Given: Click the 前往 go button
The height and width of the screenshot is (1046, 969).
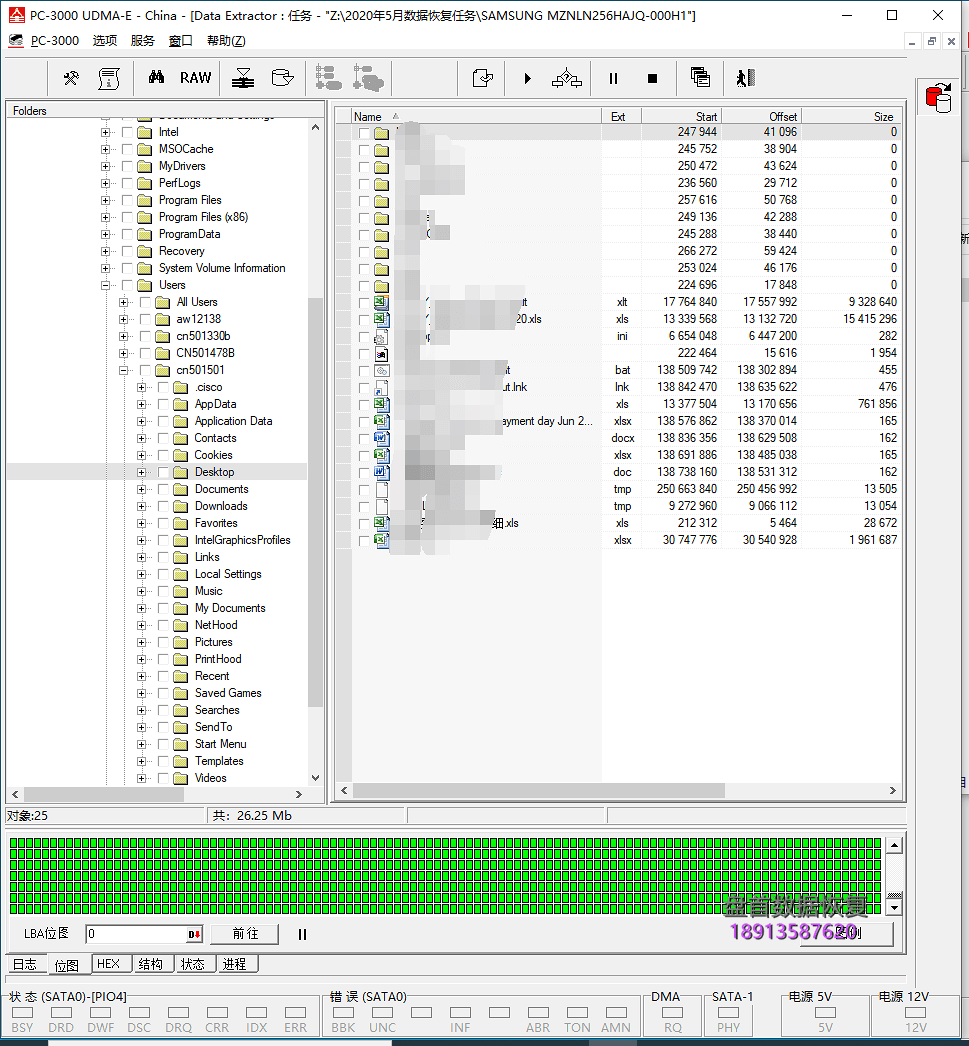Looking at the screenshot, I should click(245, 934).
